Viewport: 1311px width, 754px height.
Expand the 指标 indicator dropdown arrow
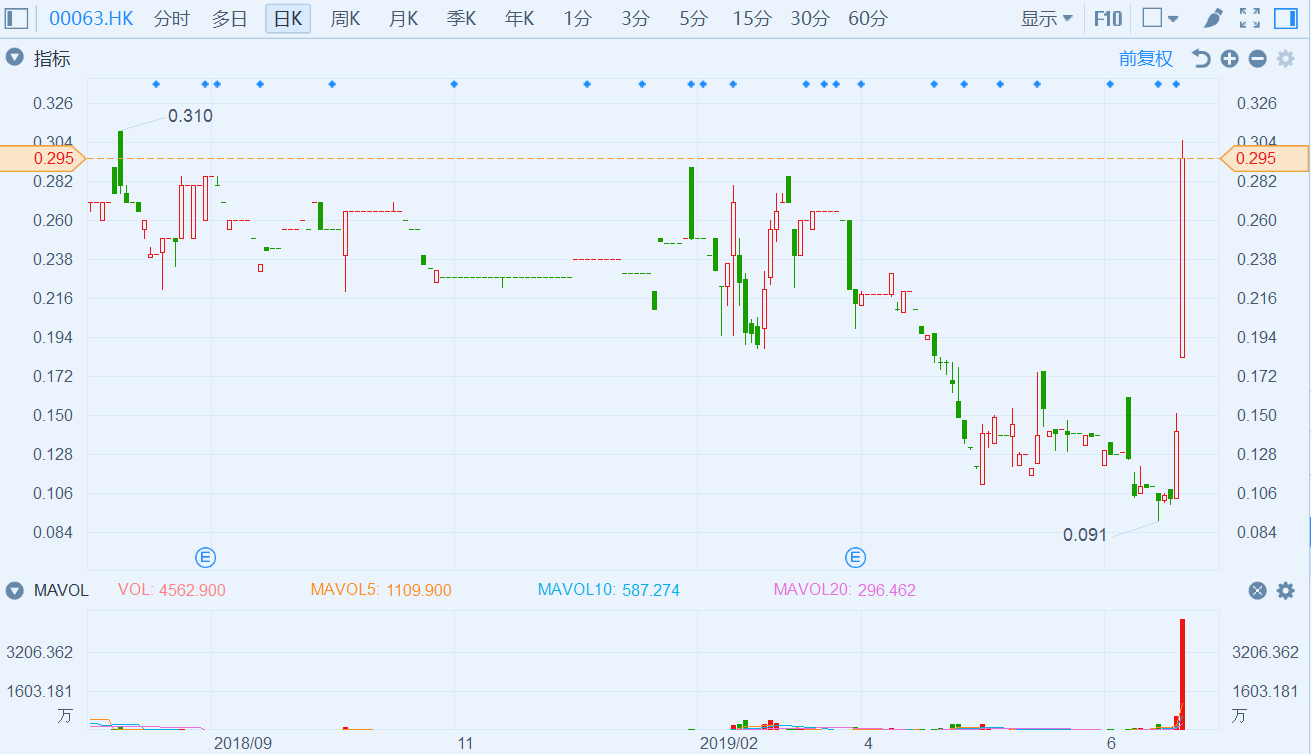tap(14, 58)
